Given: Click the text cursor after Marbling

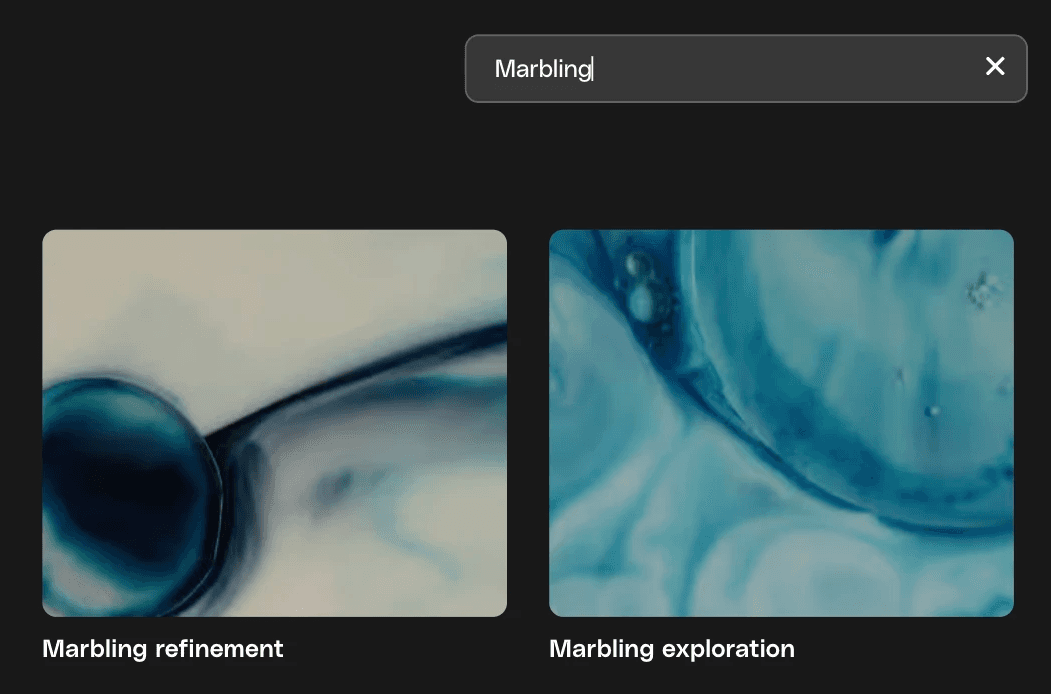Looking at the screenshot, I should 593,68.
